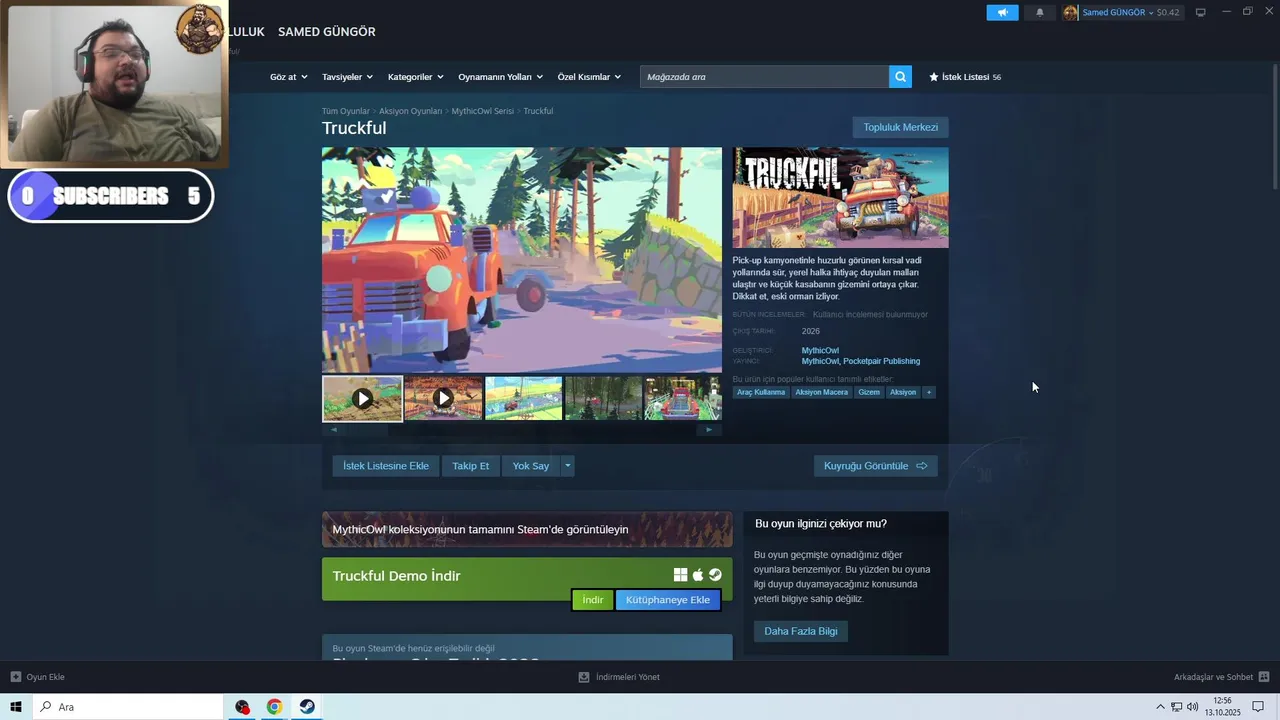Click the star icon beside İstek Listesi
Screen dimensions: 1280x720
(934, 77)
